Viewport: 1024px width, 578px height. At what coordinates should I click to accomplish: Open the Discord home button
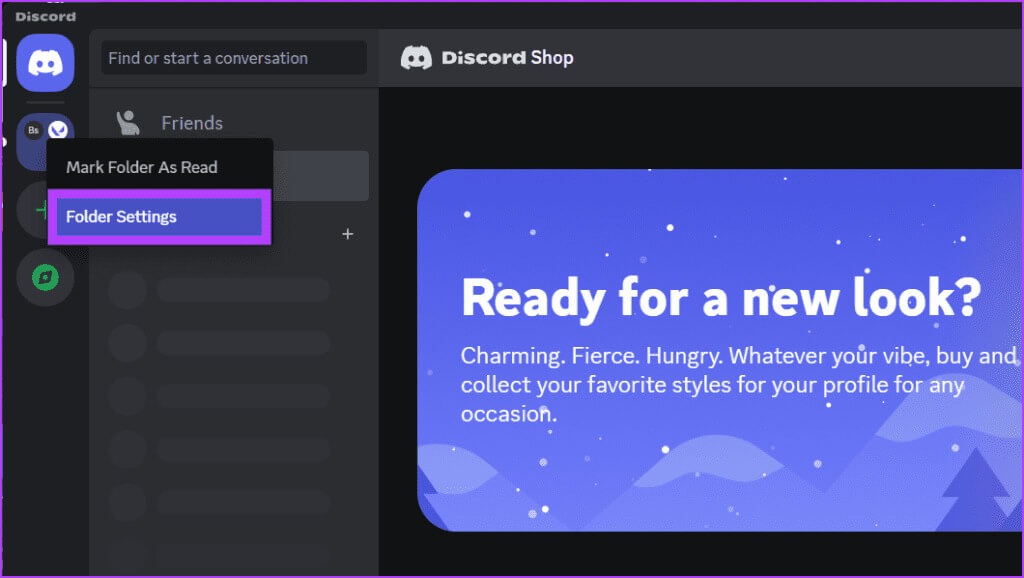[45, 63]
